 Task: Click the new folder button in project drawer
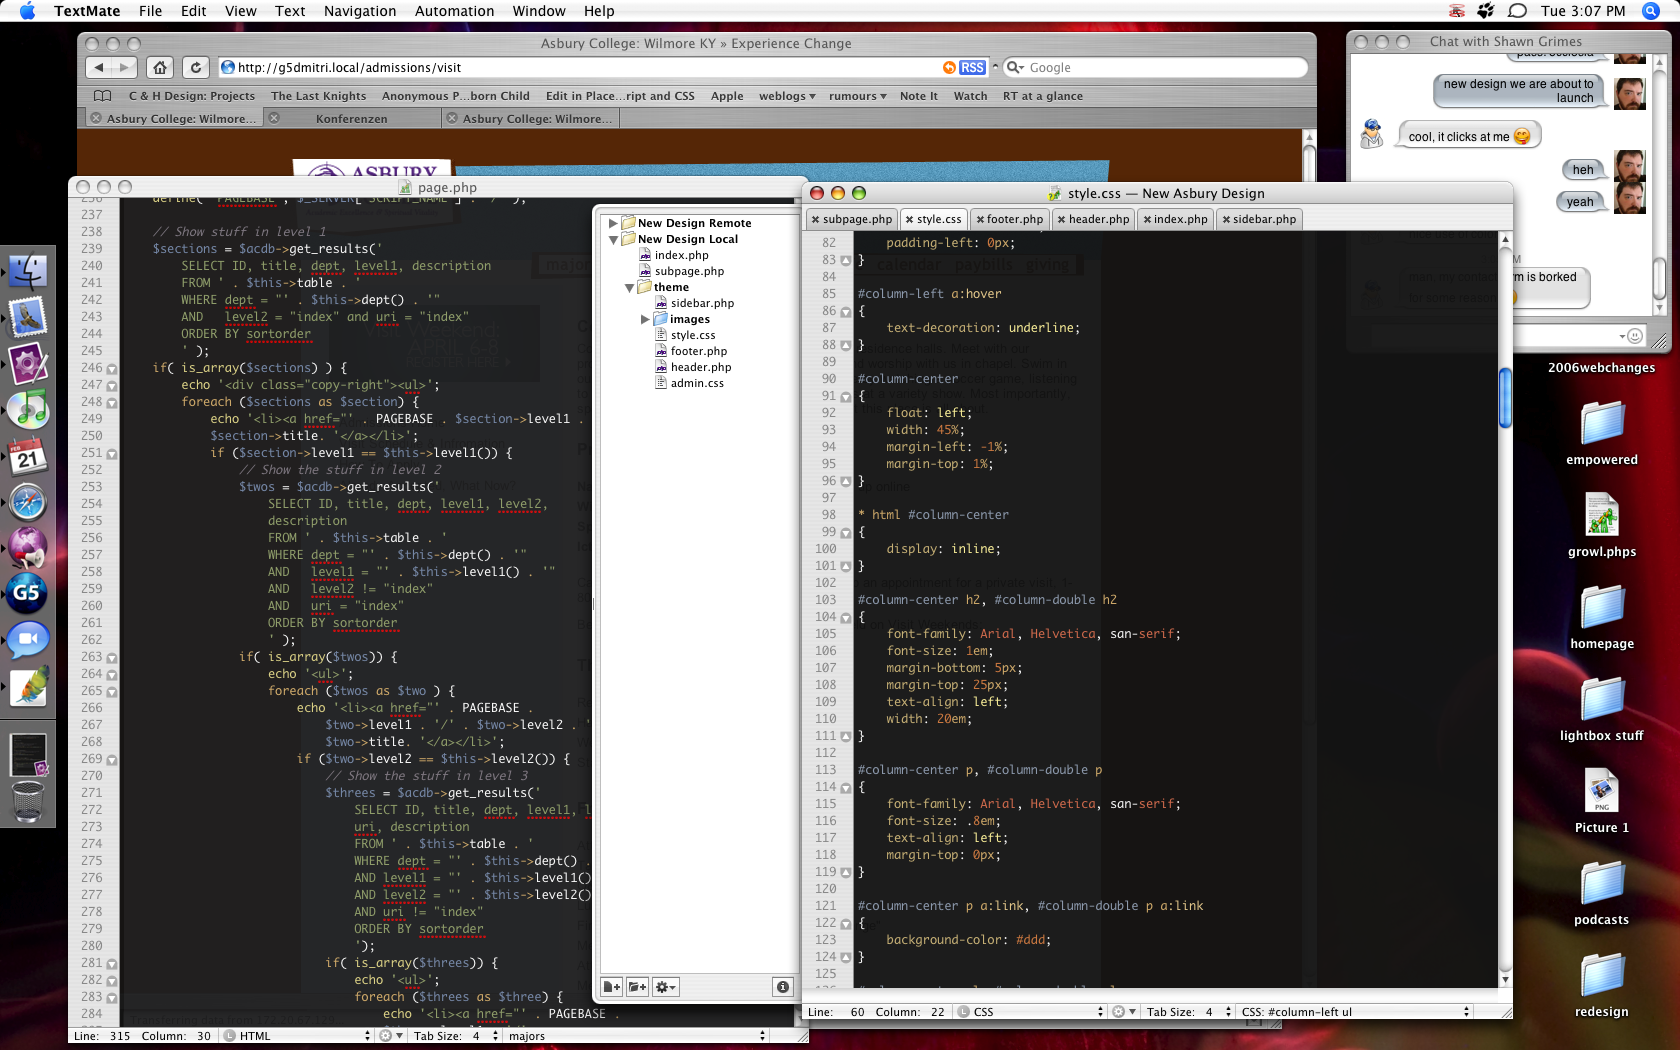pos(637,987)
